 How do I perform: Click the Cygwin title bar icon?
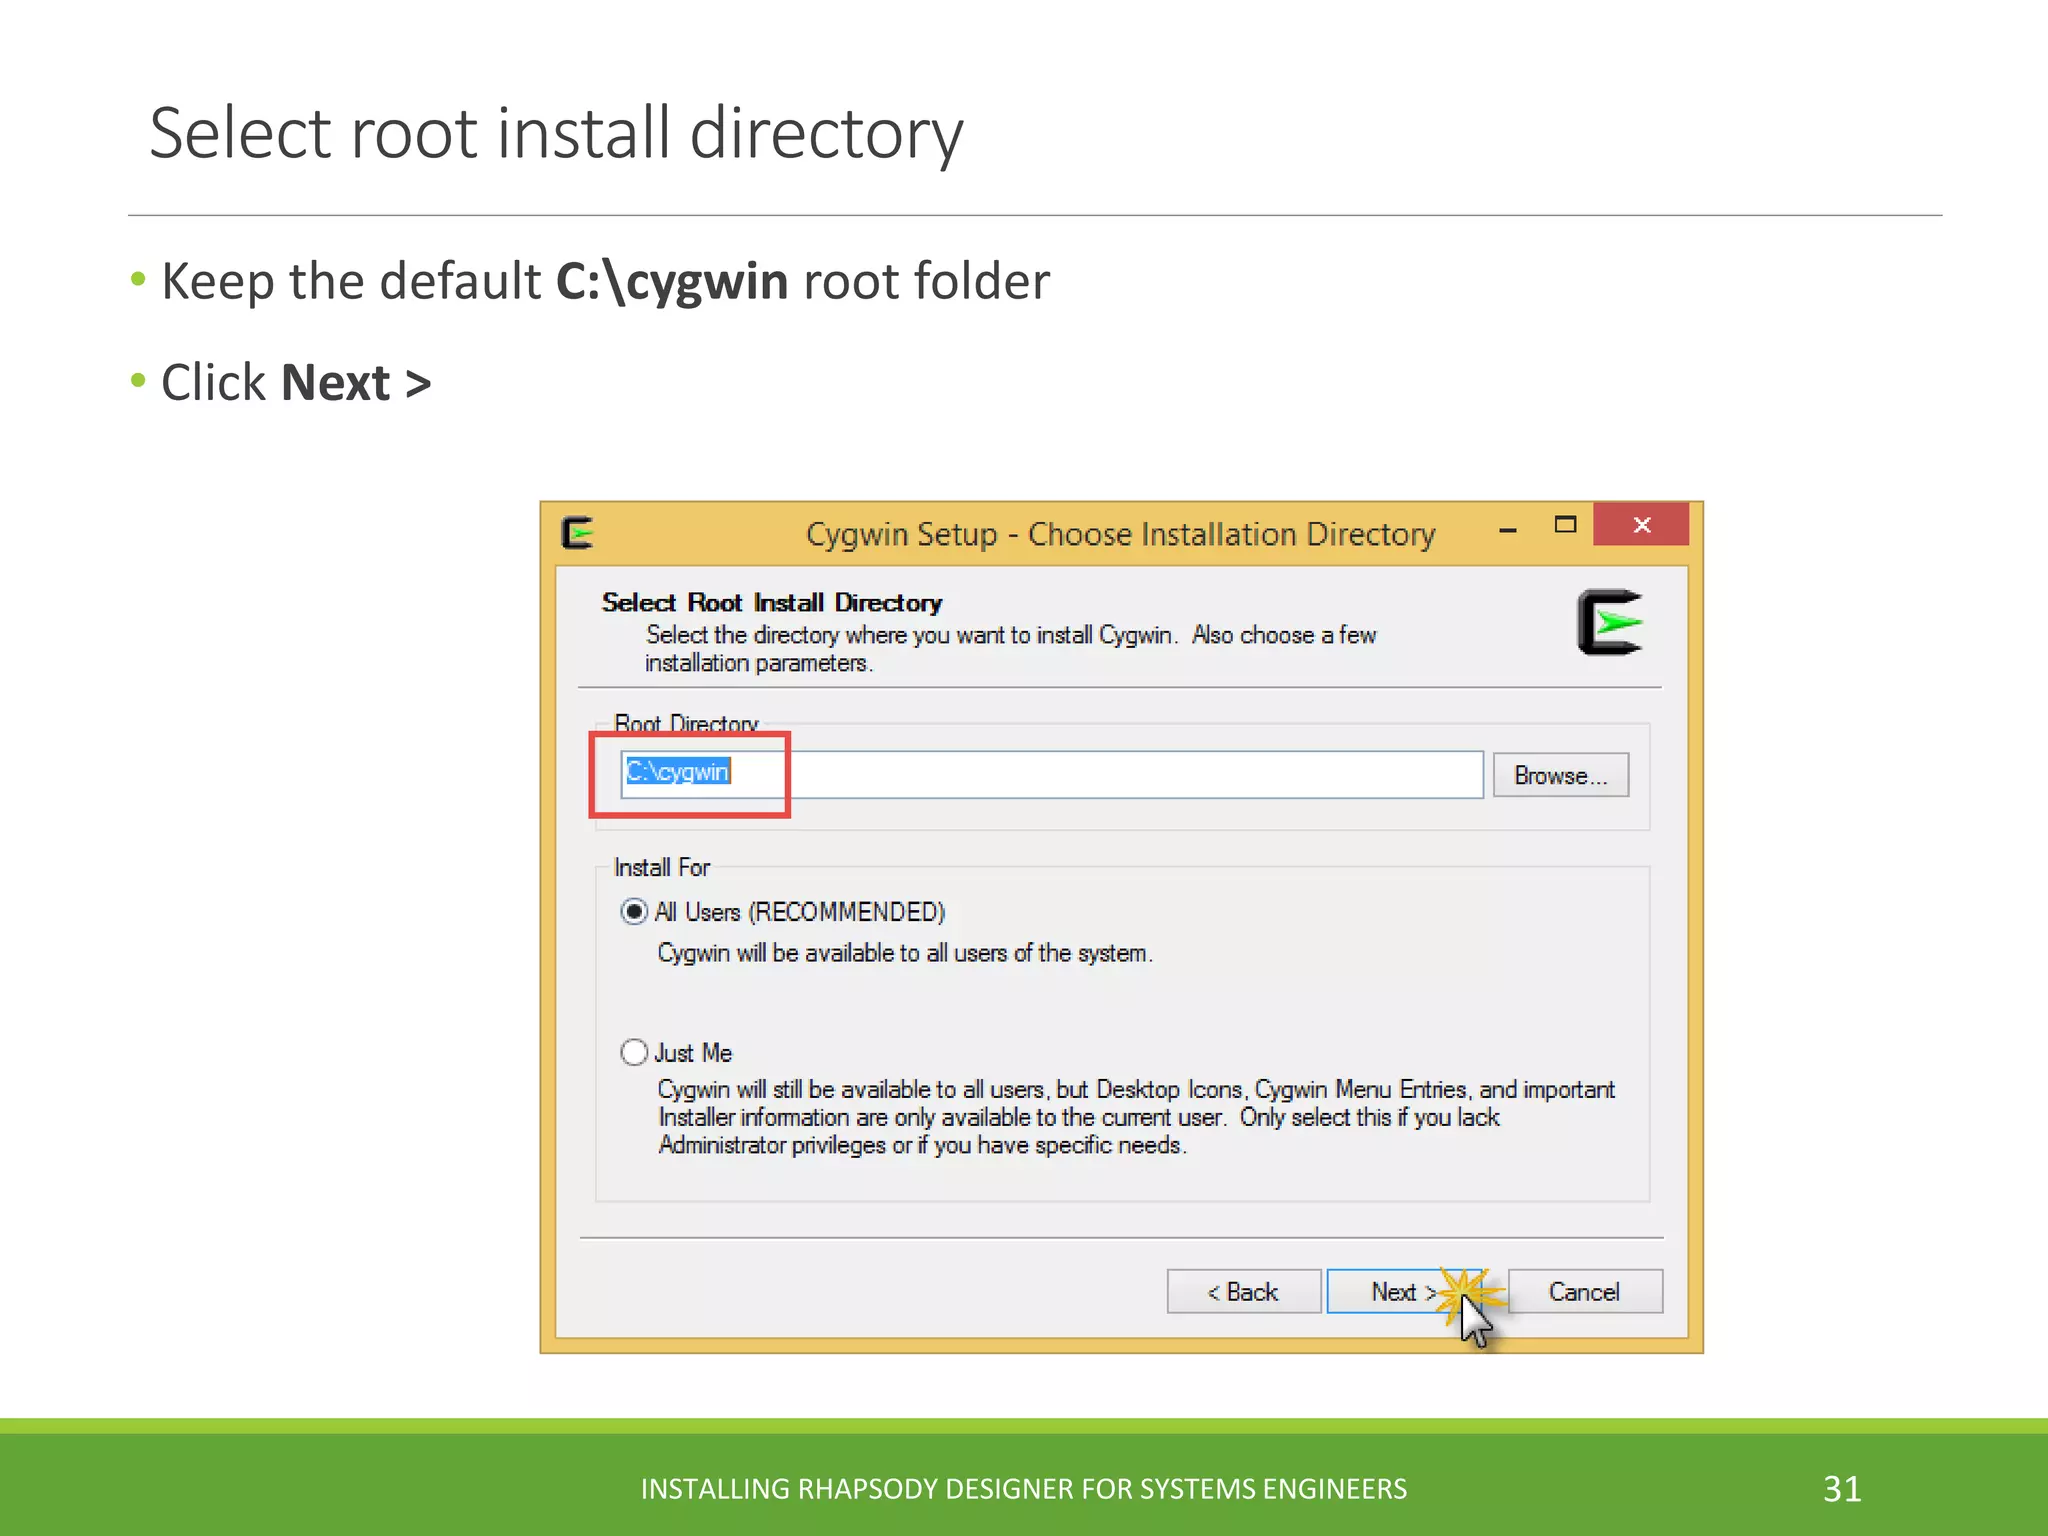(x=578, y=532)
